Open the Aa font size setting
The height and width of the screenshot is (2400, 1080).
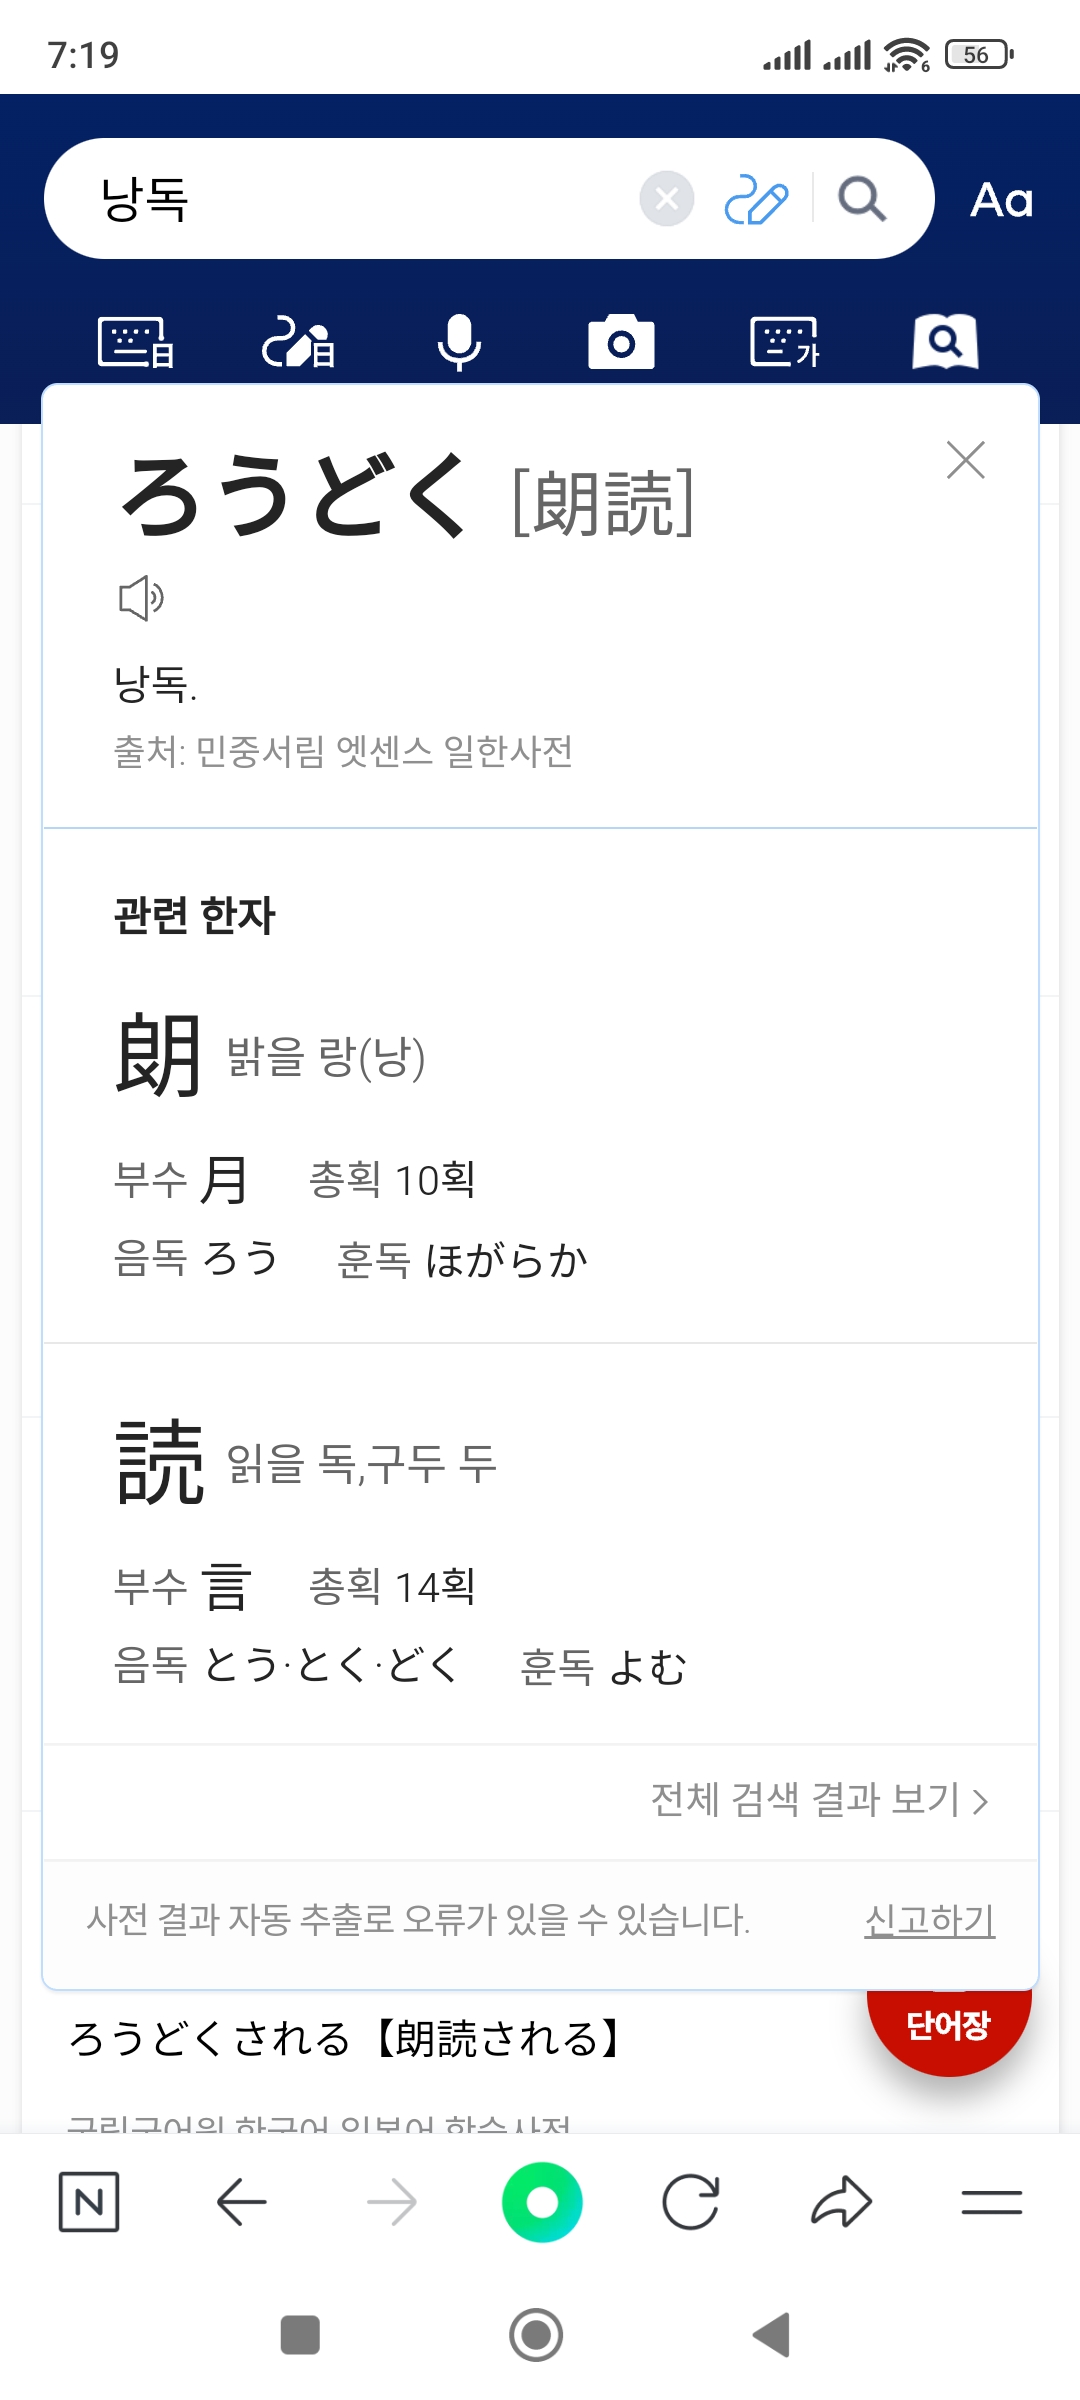click(1001, 200)
